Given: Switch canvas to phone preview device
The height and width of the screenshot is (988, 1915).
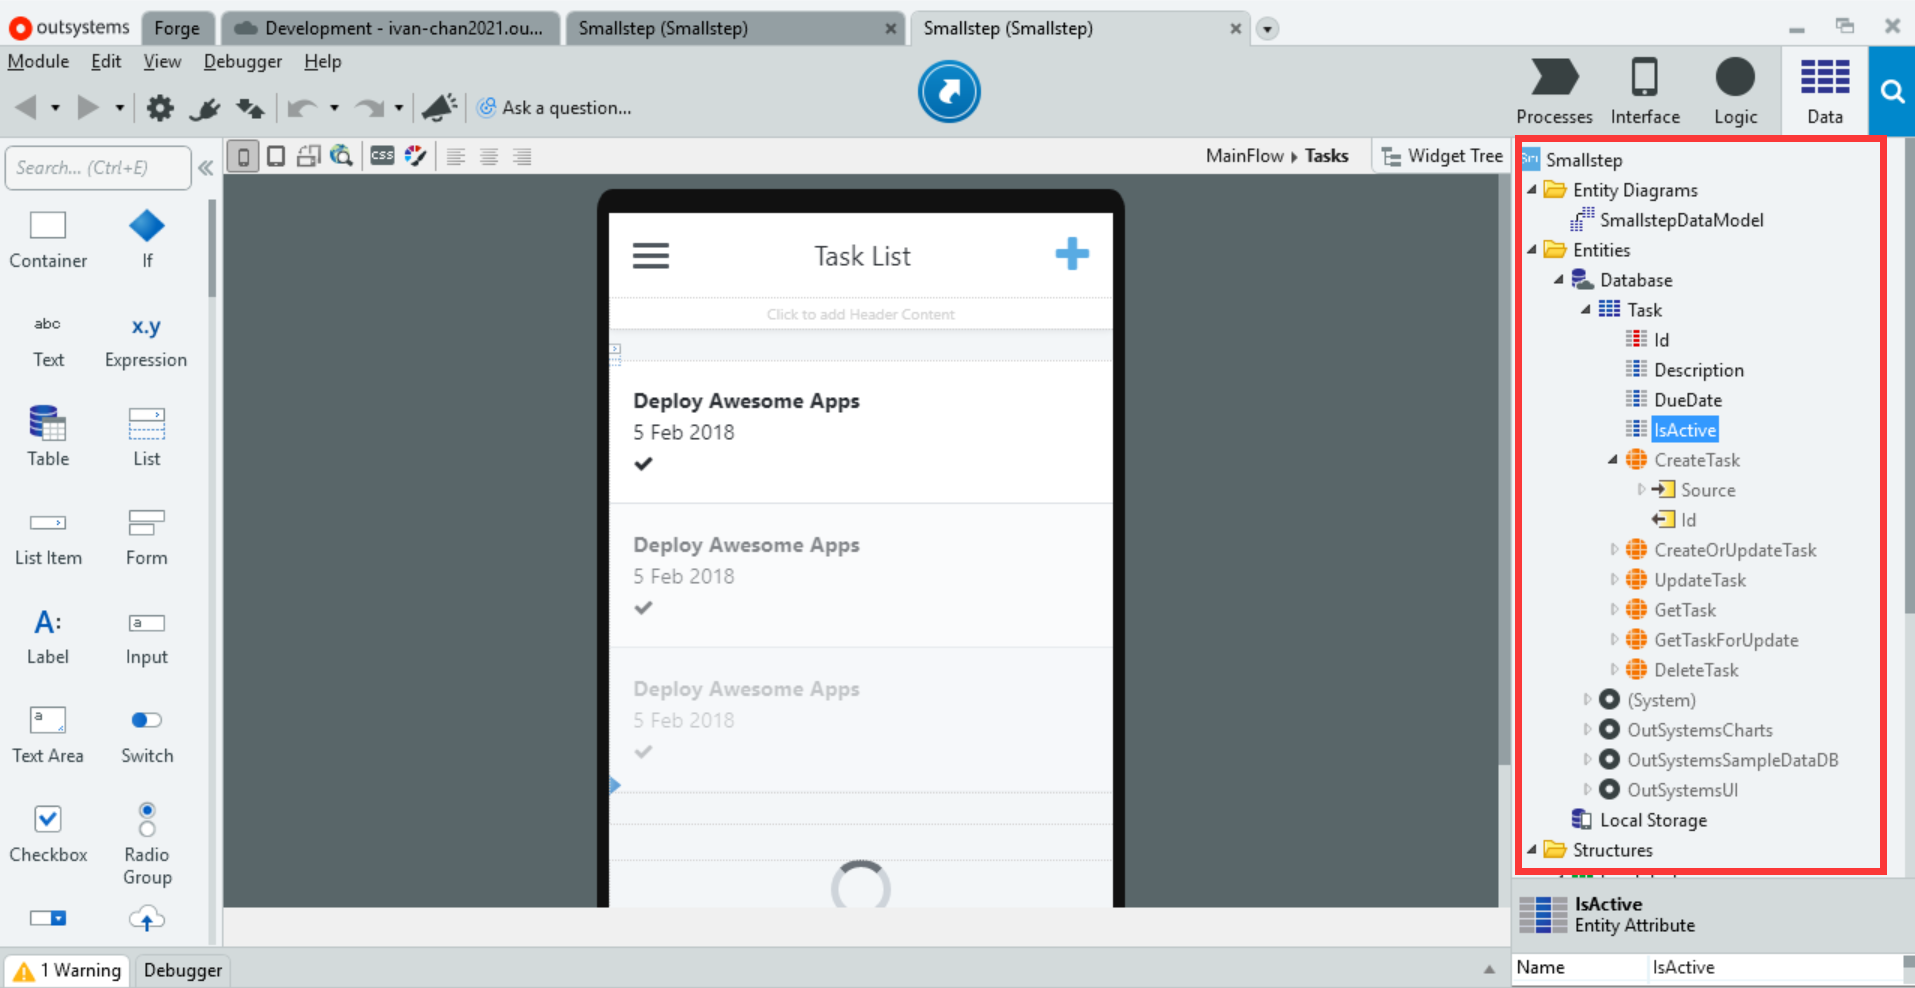Looking at the screenshot, I should click(243, 156).
